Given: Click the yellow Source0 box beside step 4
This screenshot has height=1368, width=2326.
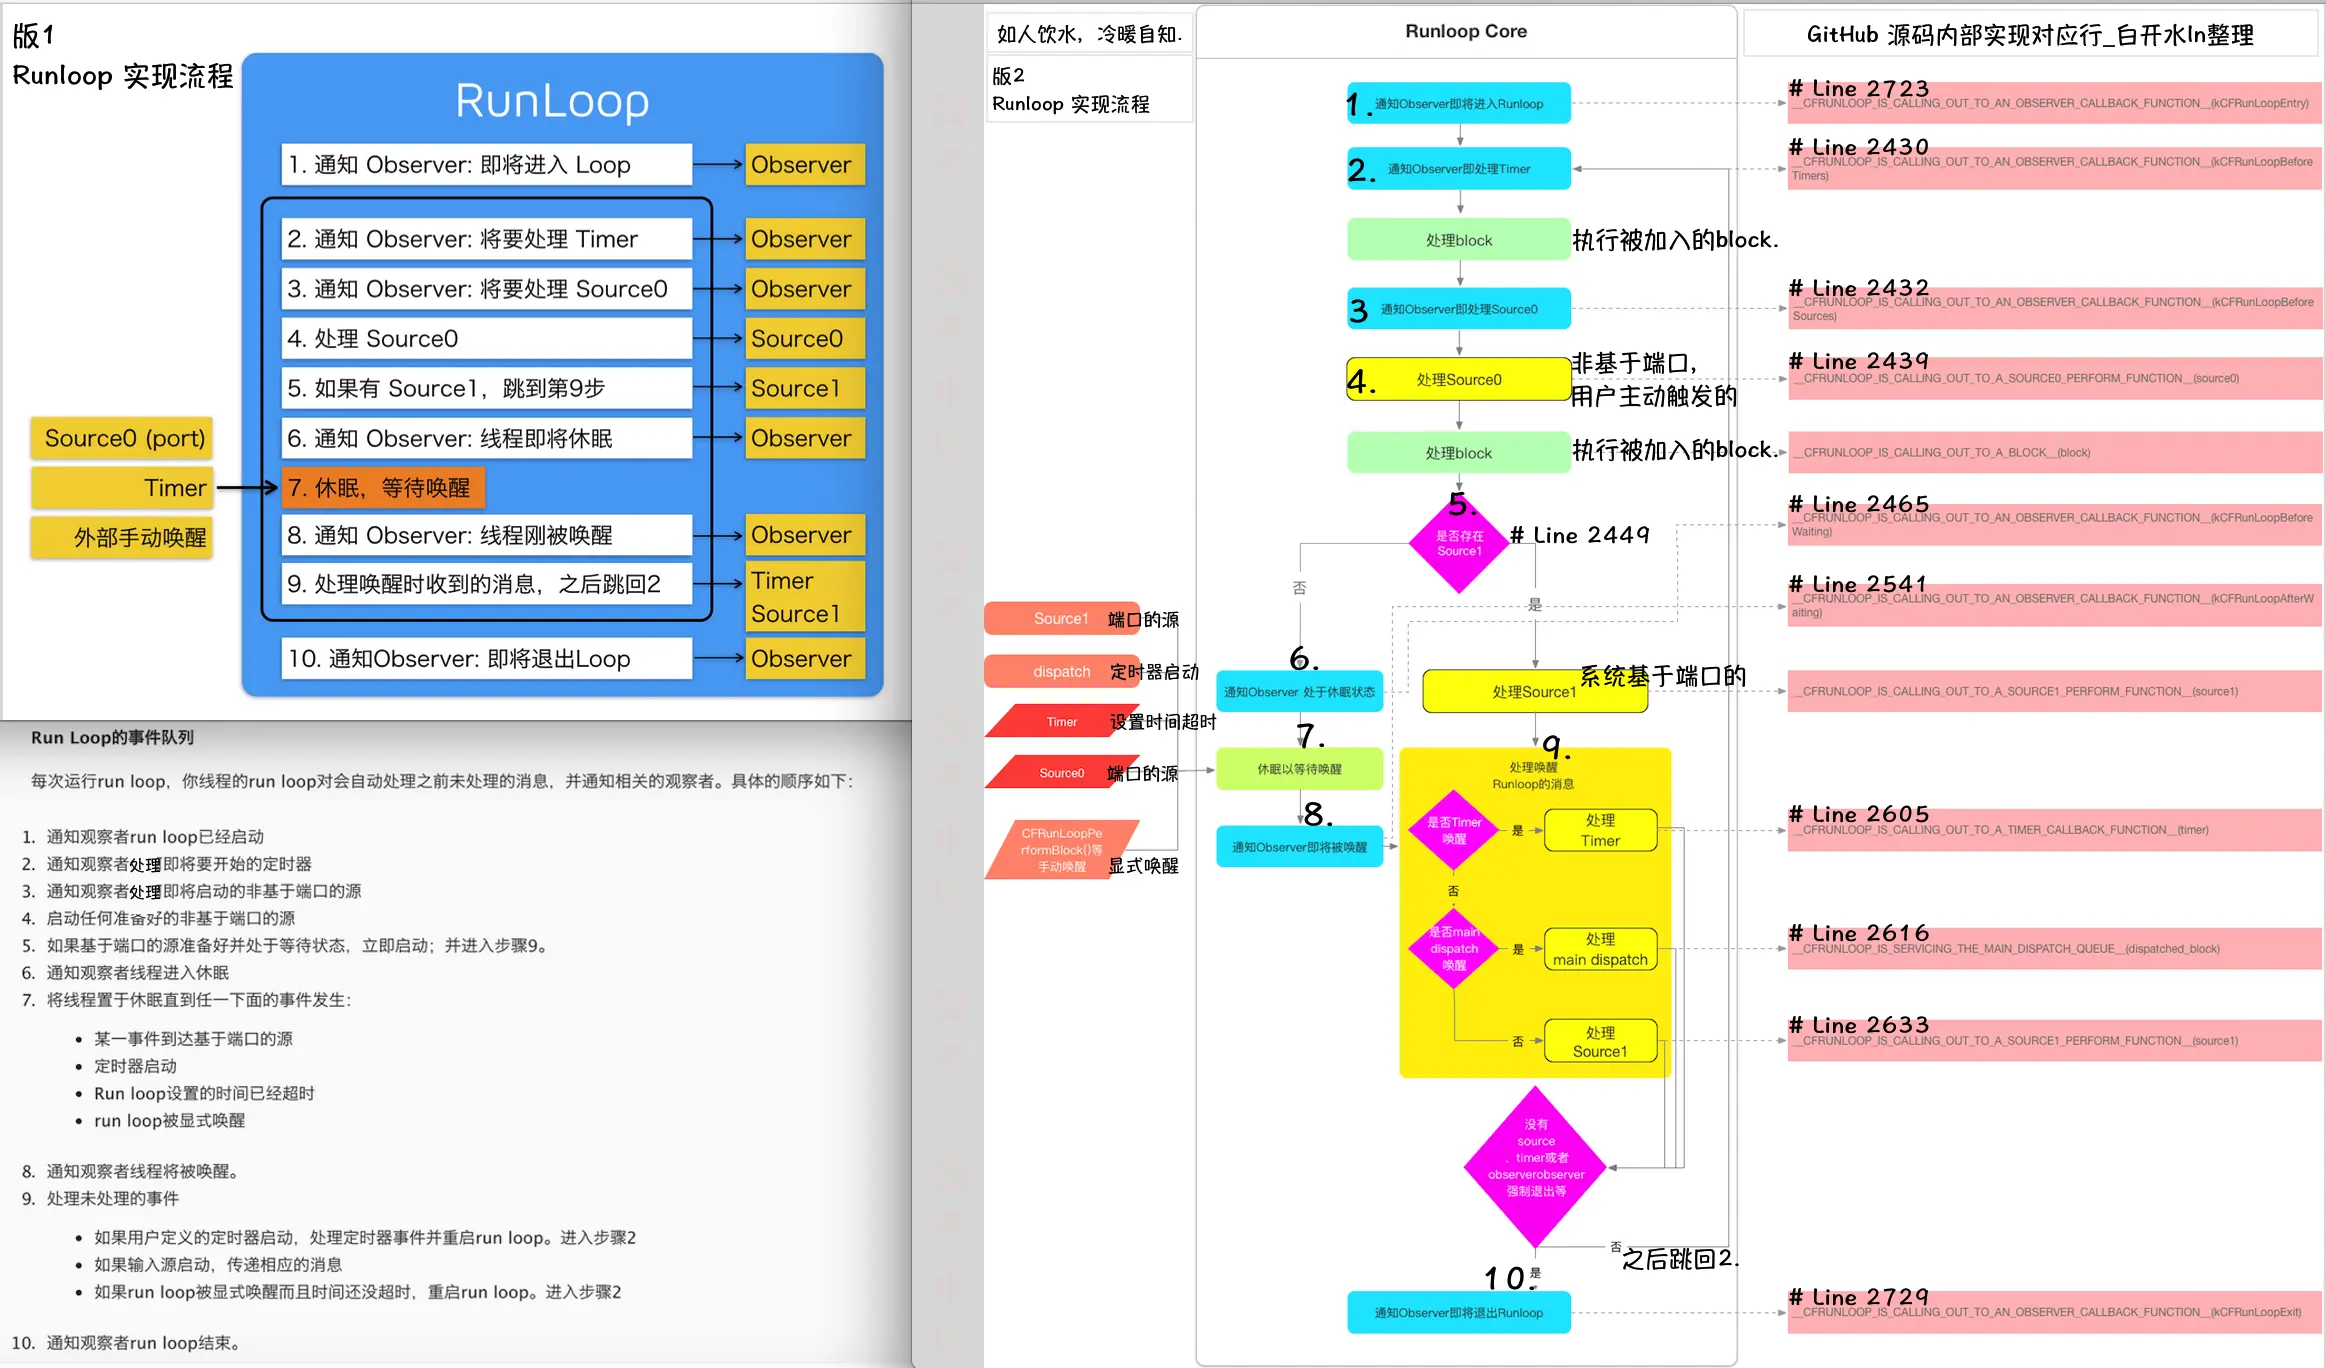Looking at the screenshot, I should 805,339.
